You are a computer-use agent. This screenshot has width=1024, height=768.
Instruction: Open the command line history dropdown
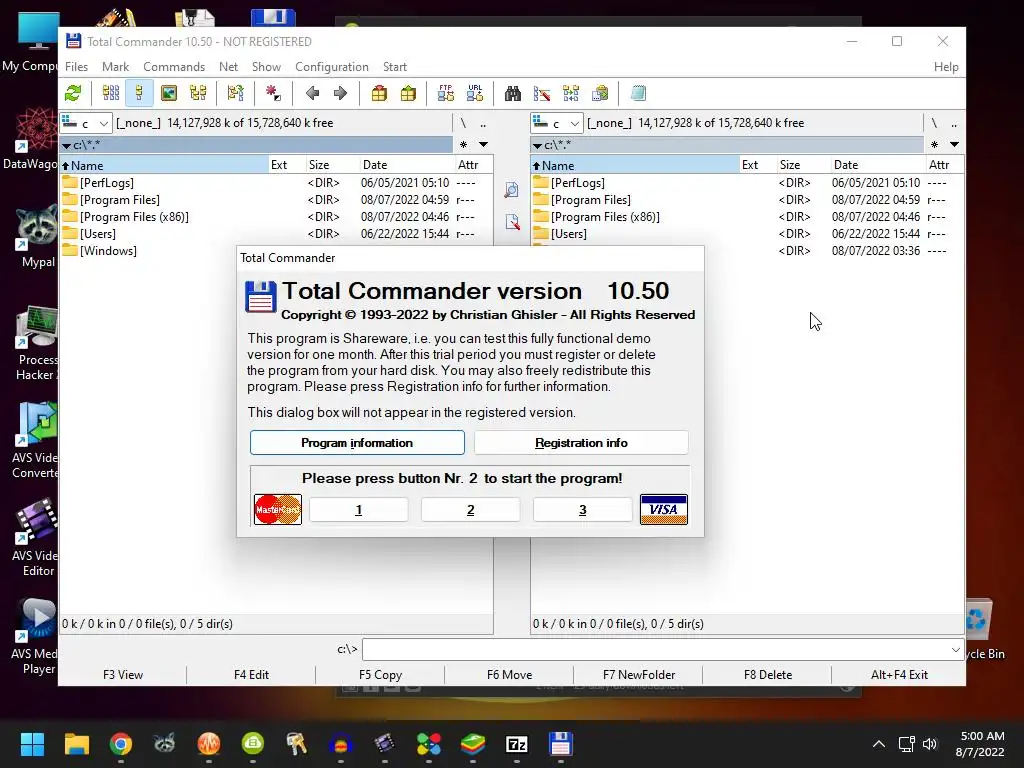click(x=955, y=650)
